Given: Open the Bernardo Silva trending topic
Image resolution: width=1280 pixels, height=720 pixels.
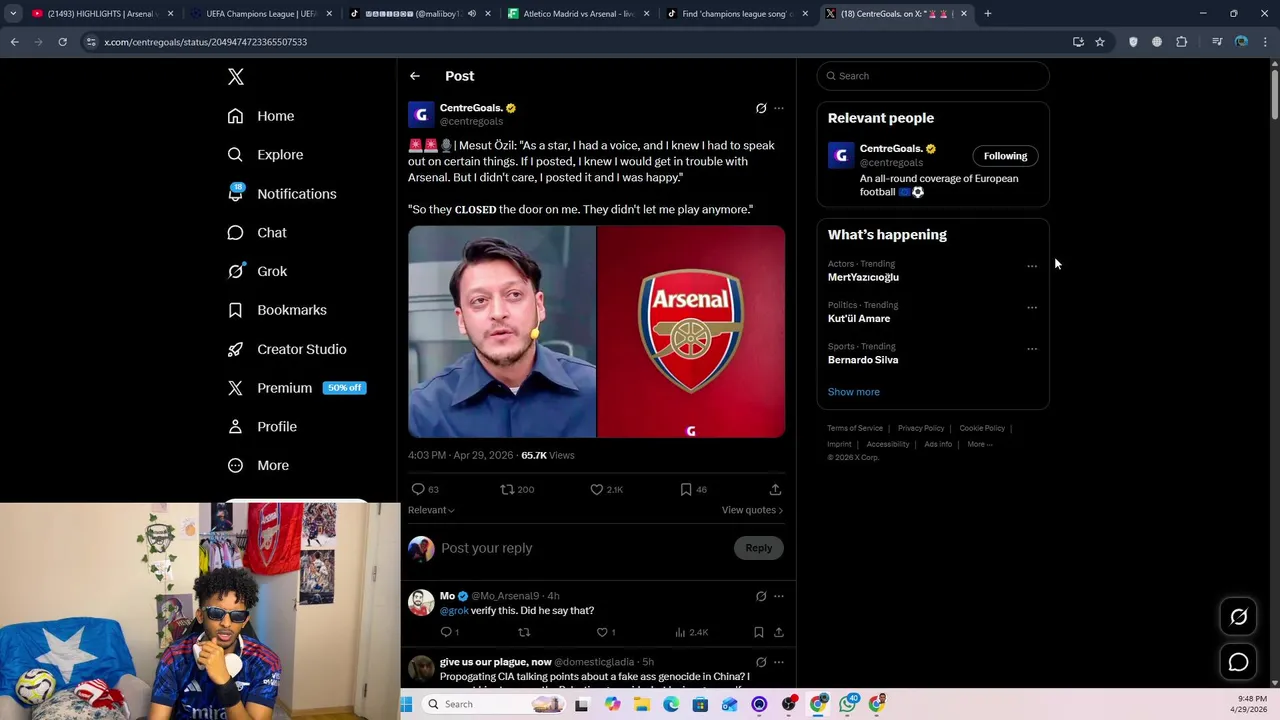Looking at the screenshot, I should click(863, 360).
